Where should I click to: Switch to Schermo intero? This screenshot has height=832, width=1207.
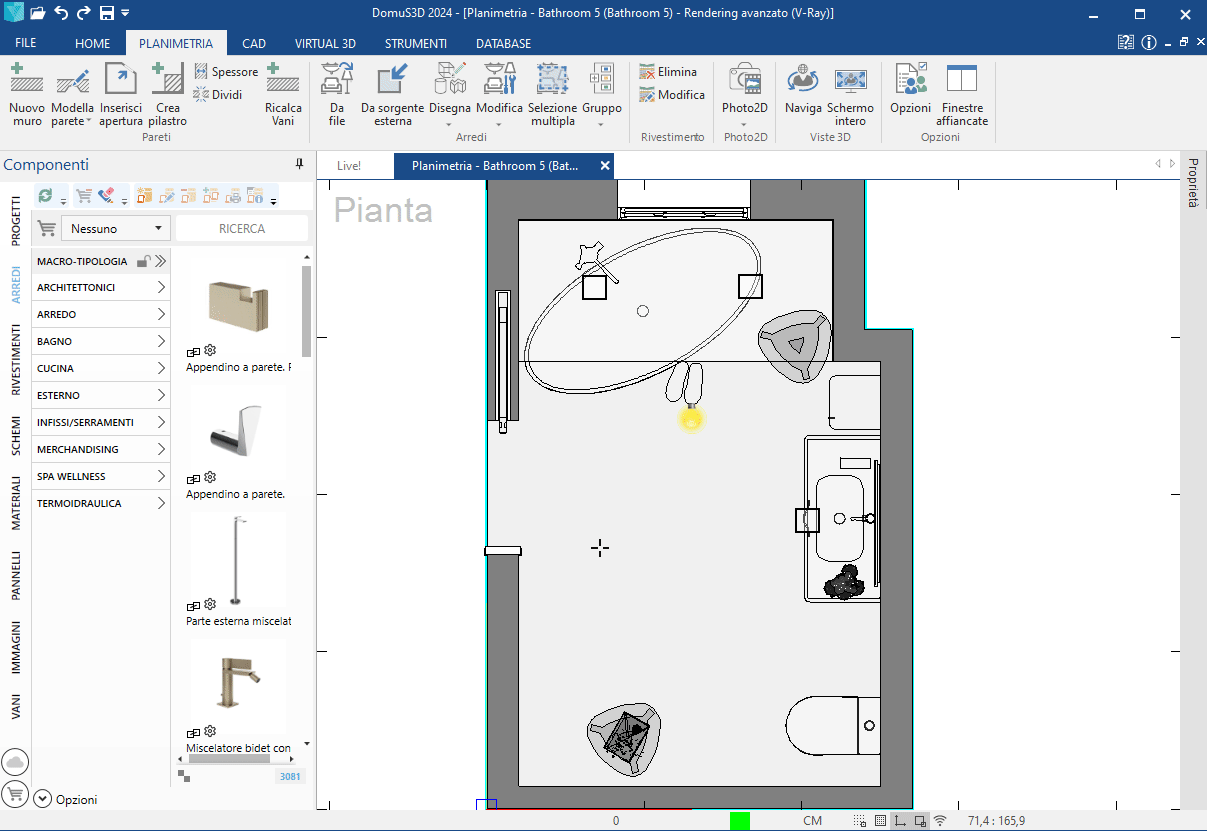(850, 94)
